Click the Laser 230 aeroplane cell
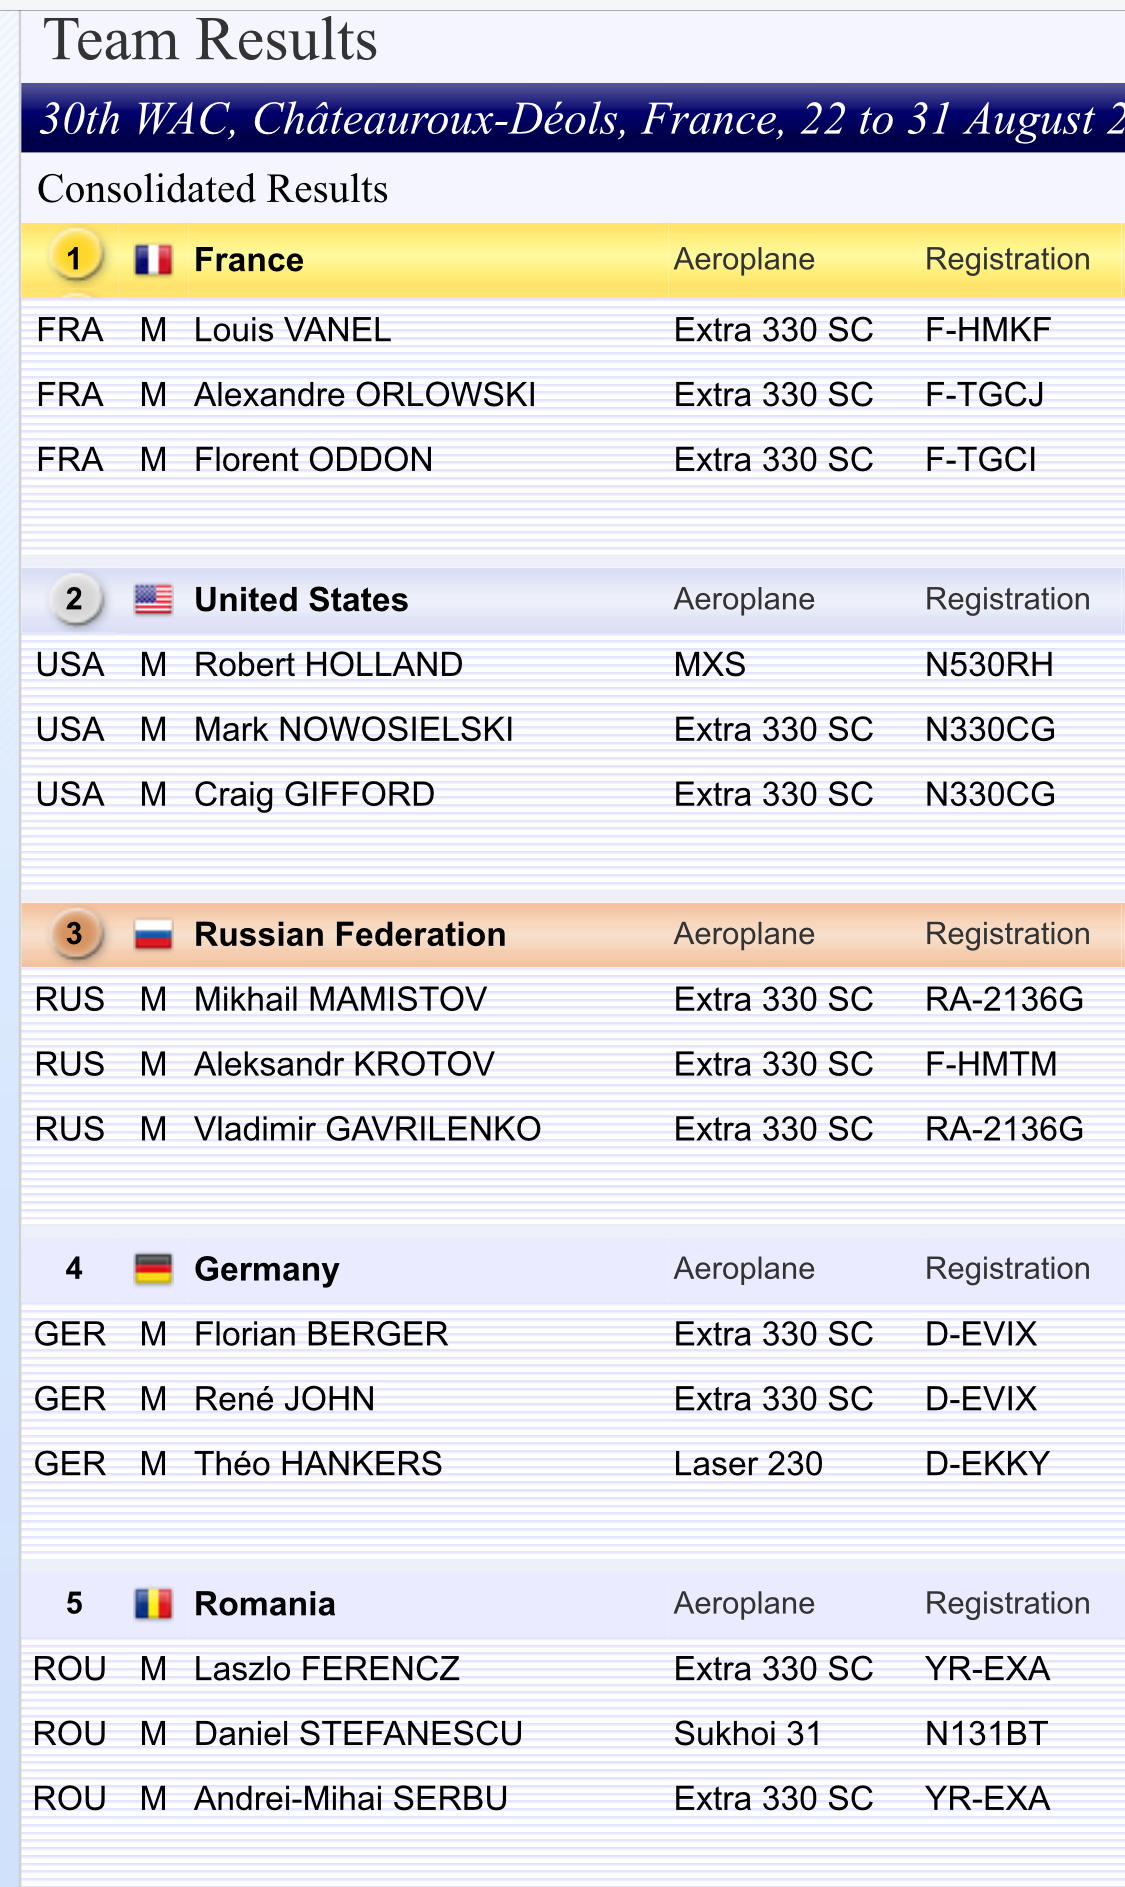The width and height of the screenshot is (1125, 1887). point(748,1464)
